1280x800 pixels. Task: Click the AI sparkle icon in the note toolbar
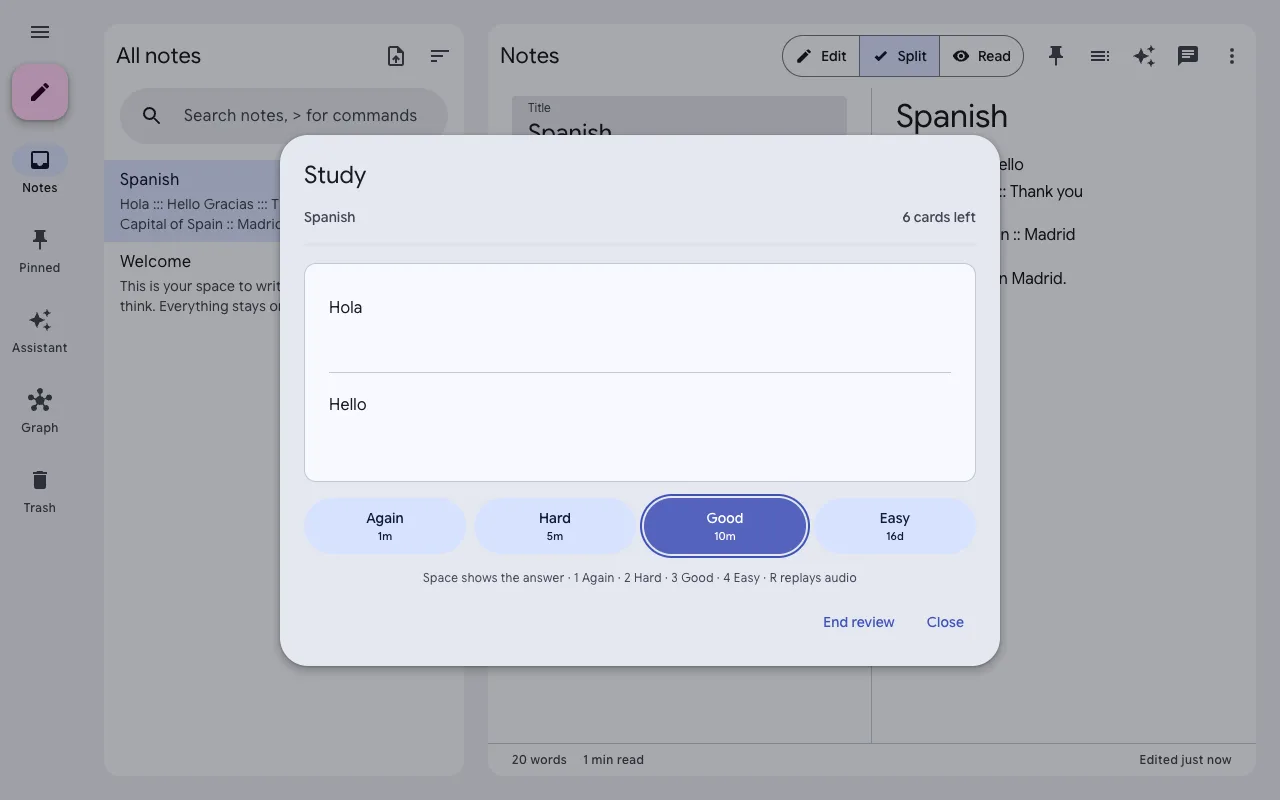pyautogui.click(x=1144, y=56)
